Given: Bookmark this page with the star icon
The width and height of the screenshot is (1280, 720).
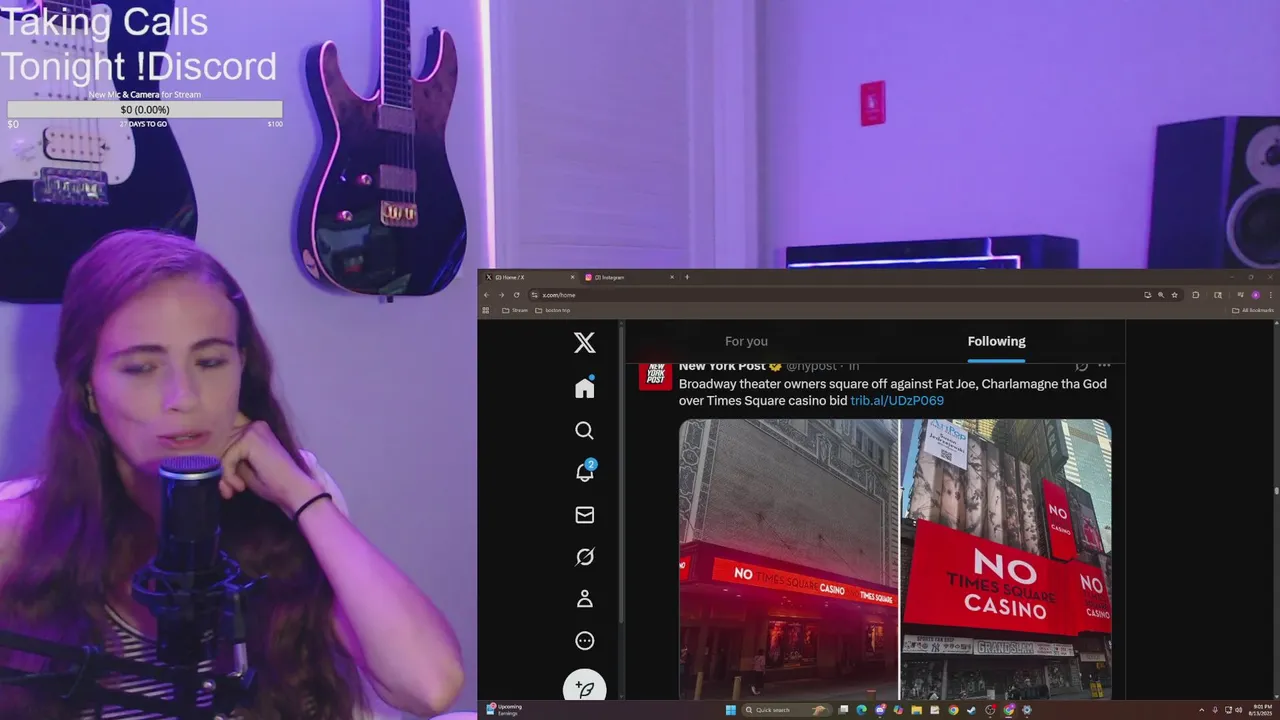Looking at the screenshot, I should point(1175,295).
